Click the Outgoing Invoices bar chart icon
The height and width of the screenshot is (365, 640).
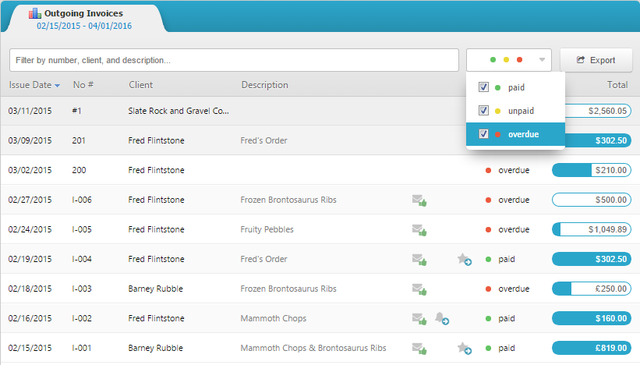(35, 13)
